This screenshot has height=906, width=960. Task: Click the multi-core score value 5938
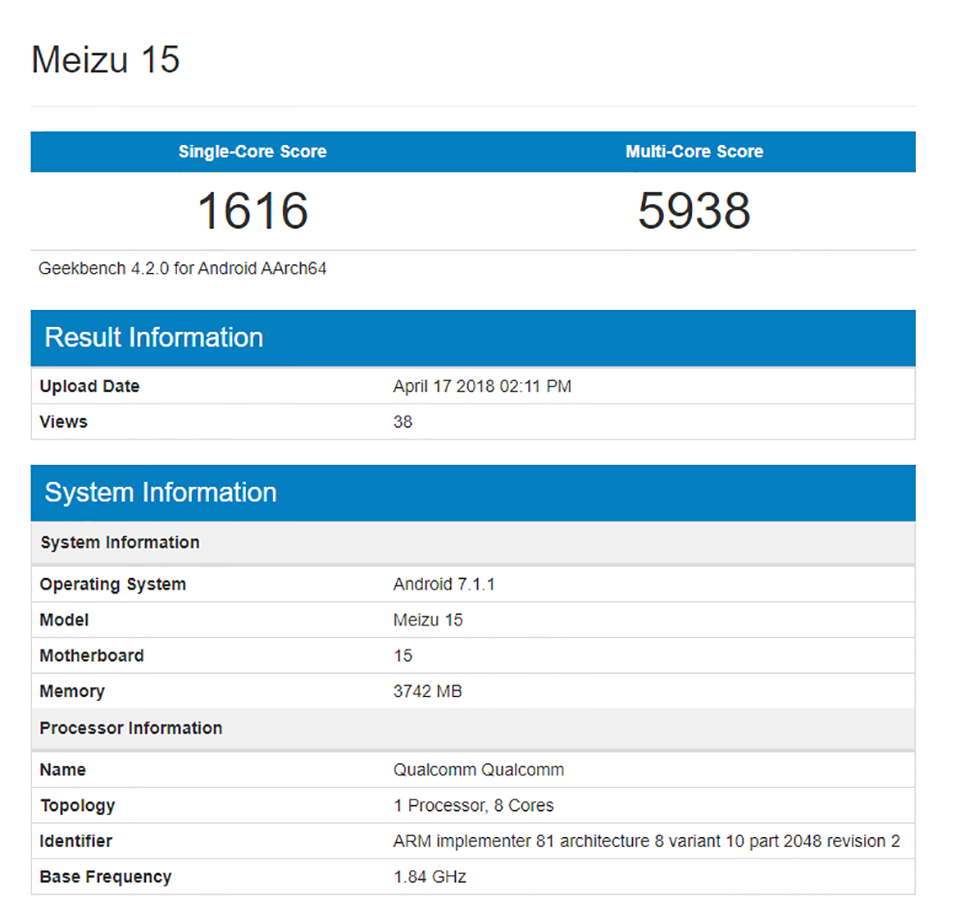pyautogui.click(x=694, y=211)
